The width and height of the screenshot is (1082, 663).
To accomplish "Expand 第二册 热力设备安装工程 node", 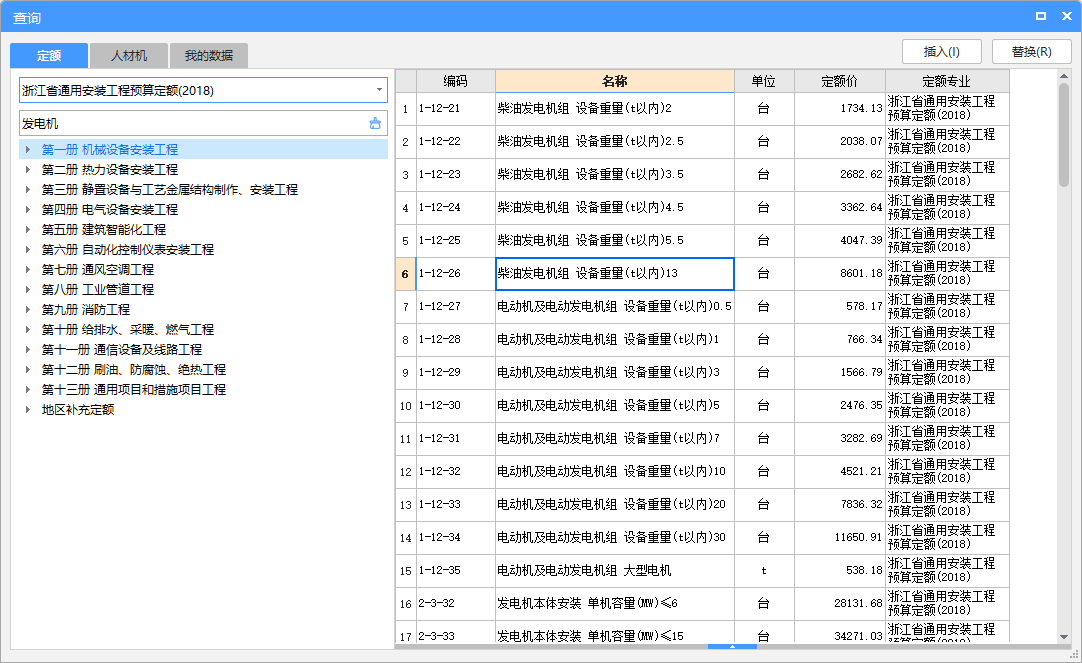I will pos(28,169).
